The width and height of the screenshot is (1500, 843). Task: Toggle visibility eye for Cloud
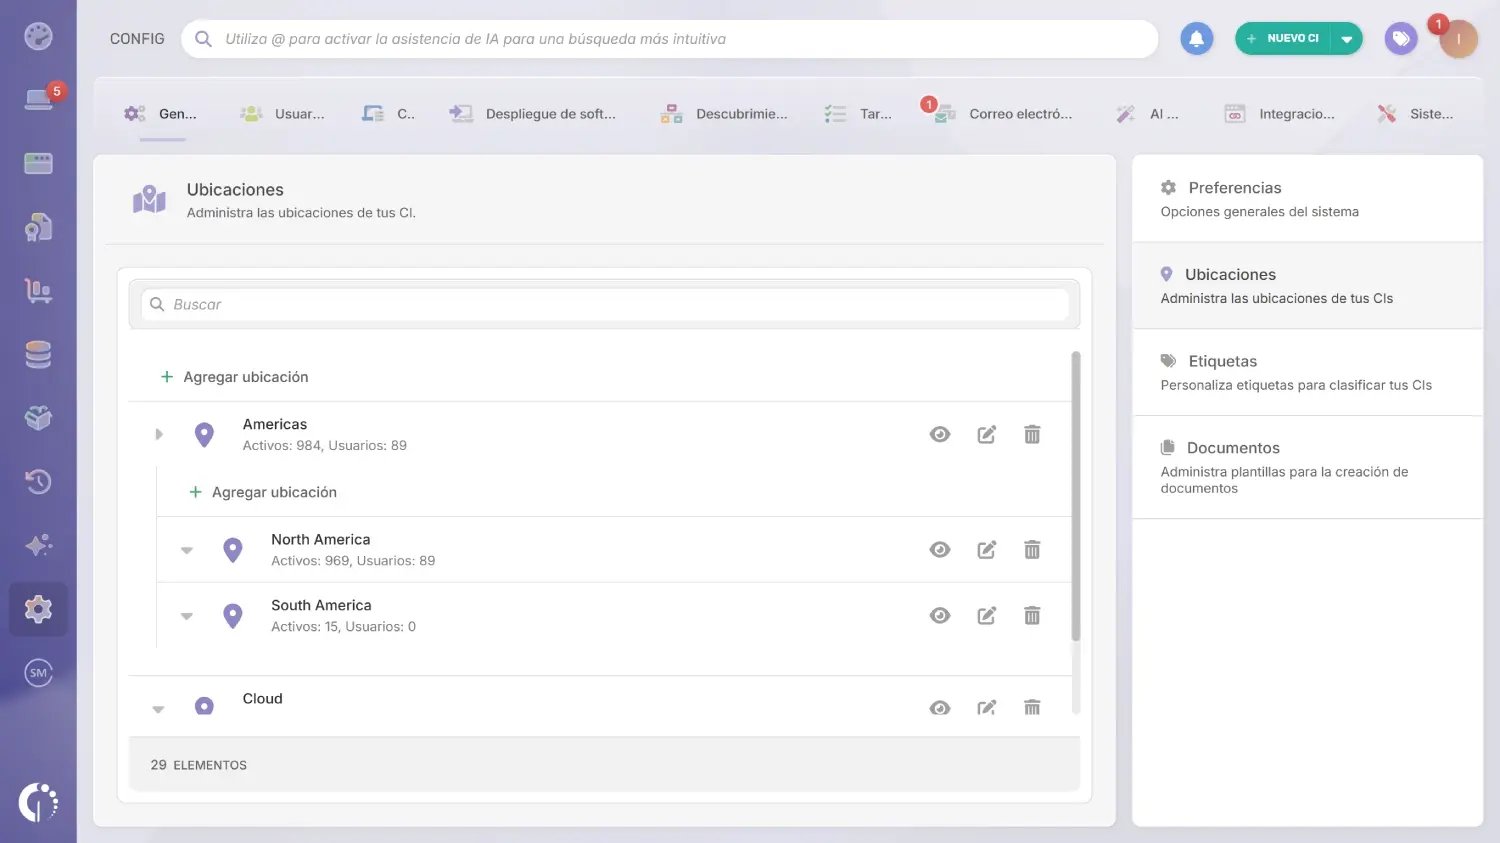[x=940, y=708]
